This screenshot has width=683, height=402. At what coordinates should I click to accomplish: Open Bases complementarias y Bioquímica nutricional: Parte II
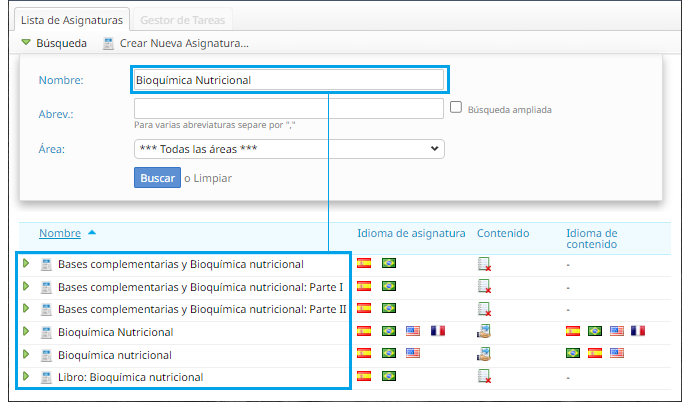coord(202,309)
